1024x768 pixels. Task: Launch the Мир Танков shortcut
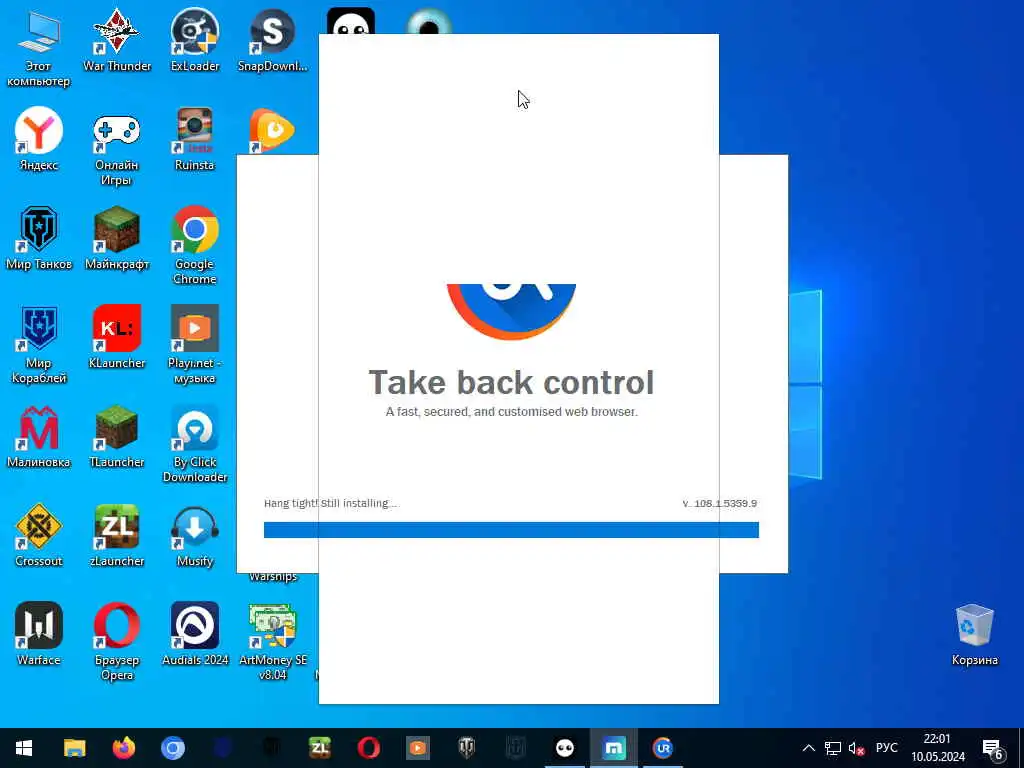[x=39, y=239]
